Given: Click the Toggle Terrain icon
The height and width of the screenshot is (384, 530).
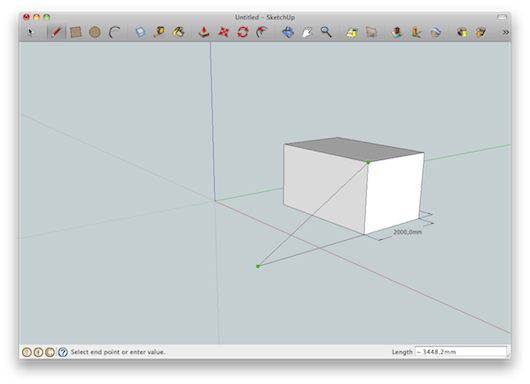Looking at the screenshot, I should point(371,32).
